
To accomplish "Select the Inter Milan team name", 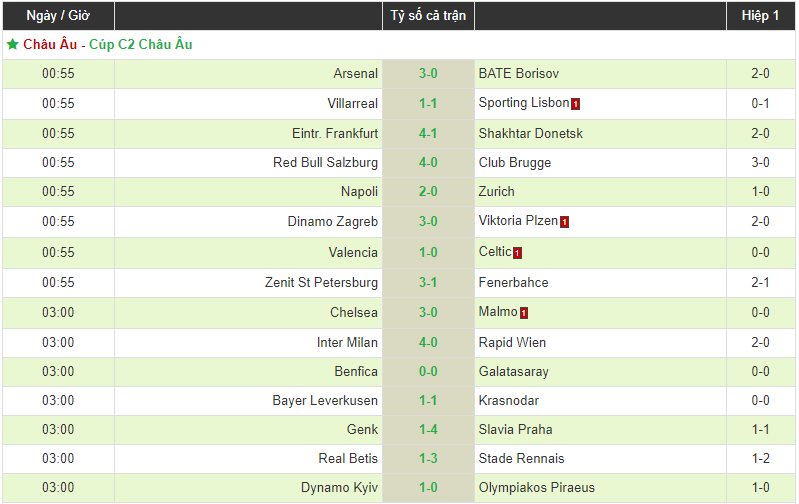I will click(x=347, y=343).
